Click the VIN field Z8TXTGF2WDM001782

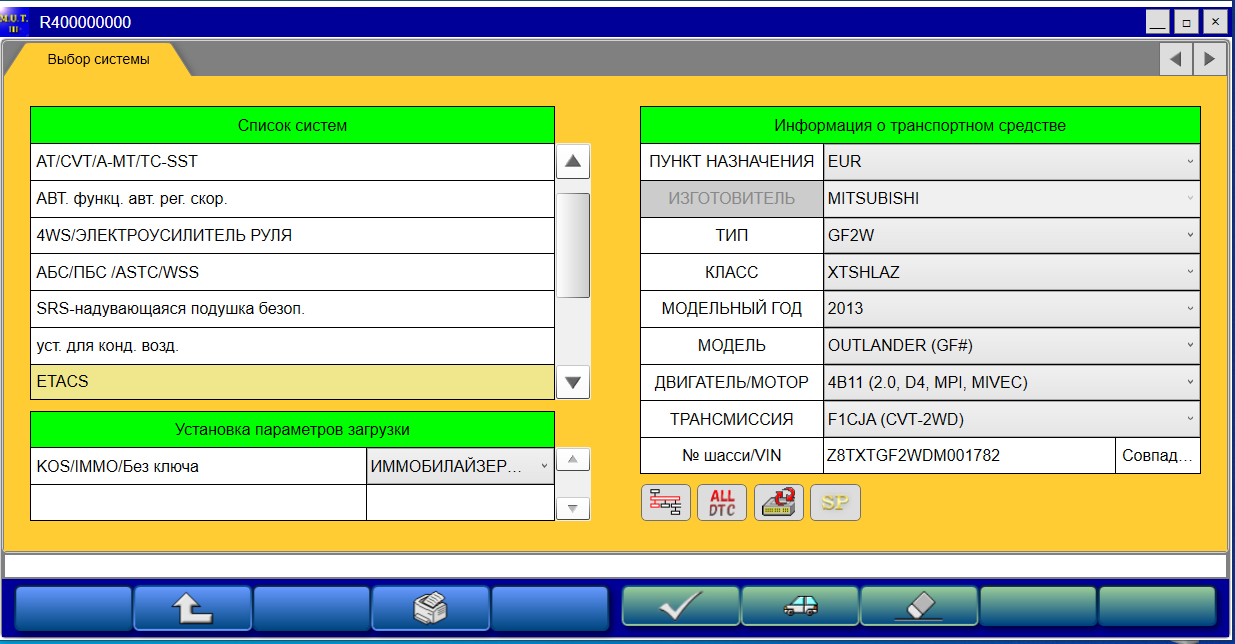(x=969, y=455)
